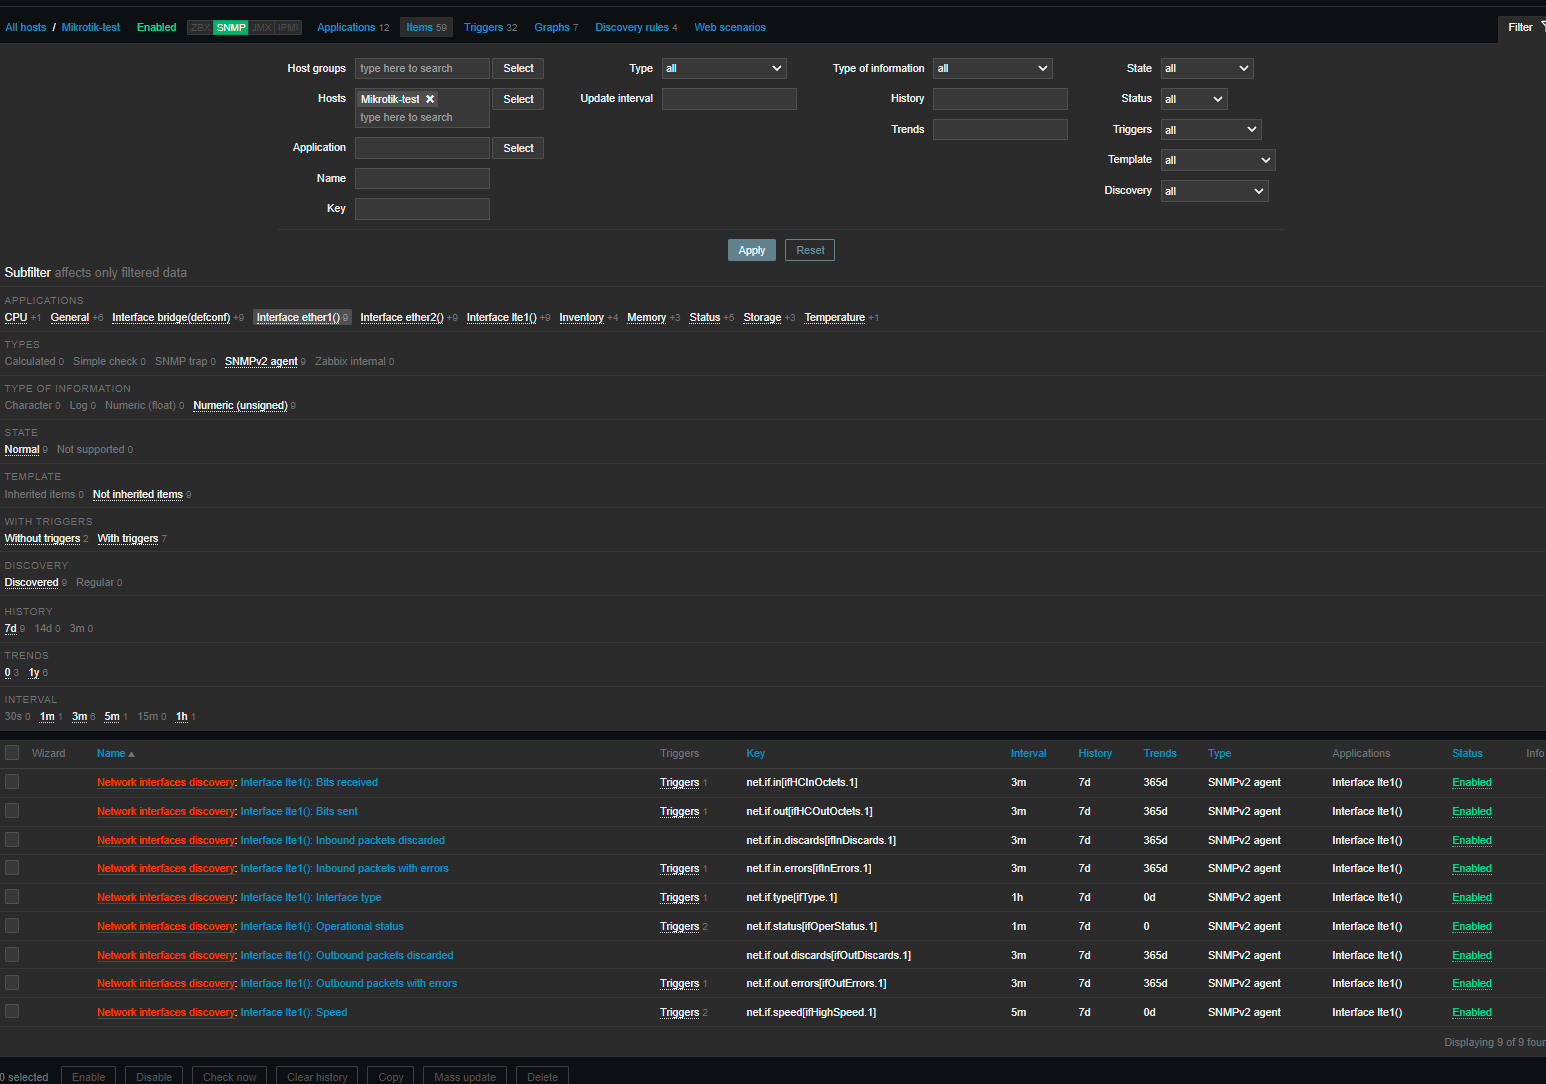Switch to the Items tab

(x=426, y=27)
